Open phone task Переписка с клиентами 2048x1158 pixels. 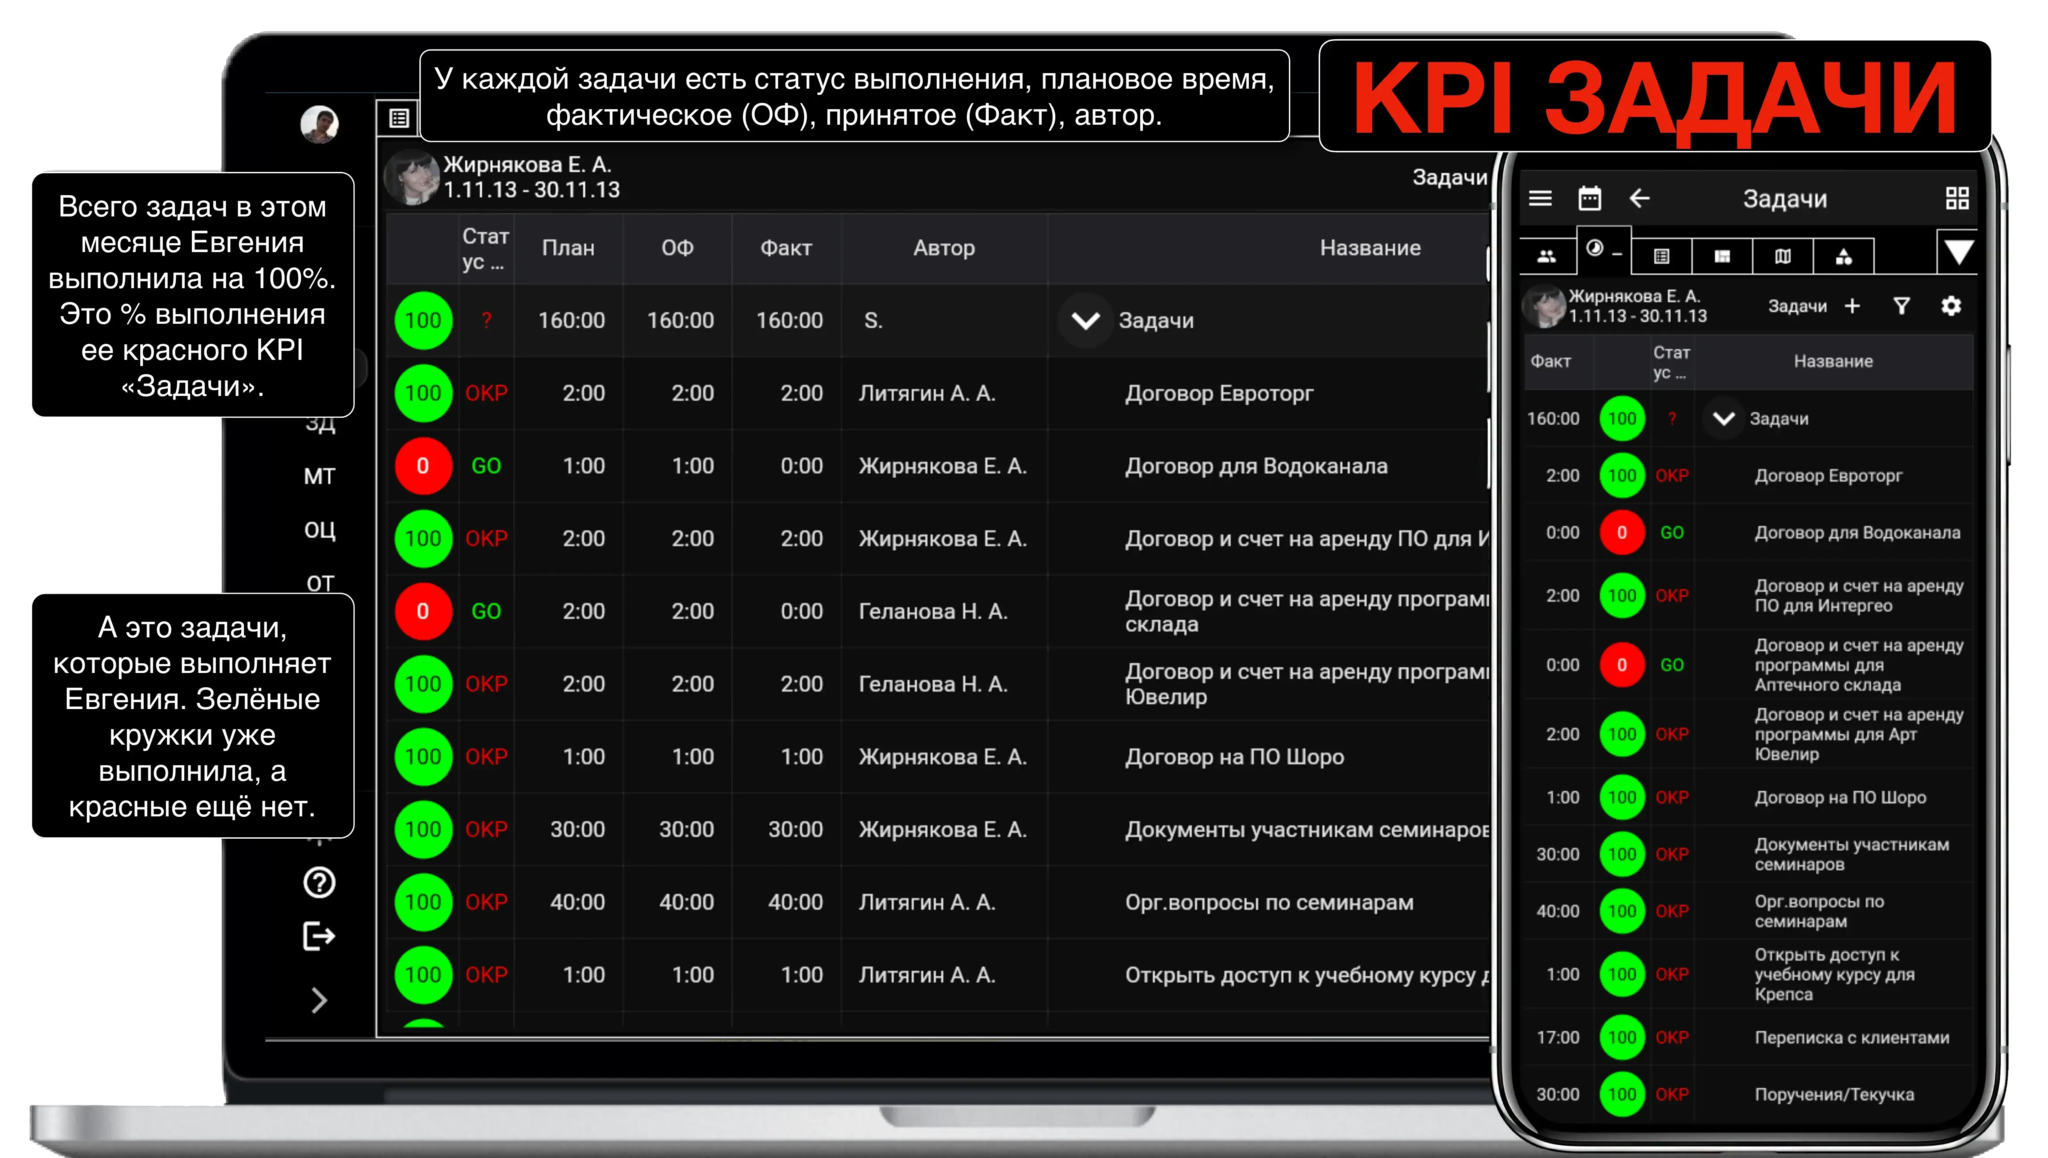point(1852,1038)
